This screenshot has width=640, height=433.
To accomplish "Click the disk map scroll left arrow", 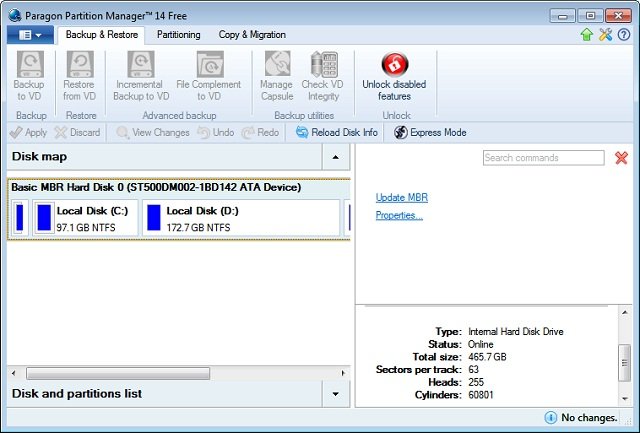I will [x=14, y=373].
